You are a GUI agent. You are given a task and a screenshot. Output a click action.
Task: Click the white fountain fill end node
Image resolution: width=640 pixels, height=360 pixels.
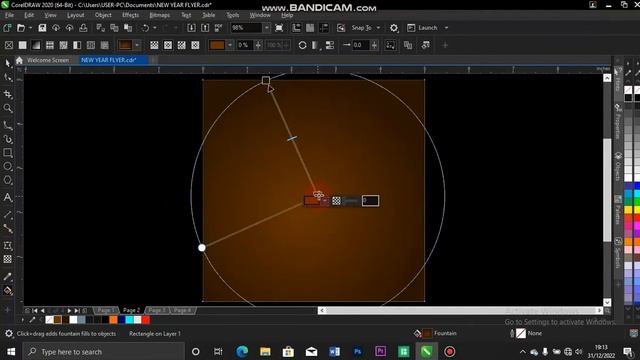coord(202,248)
